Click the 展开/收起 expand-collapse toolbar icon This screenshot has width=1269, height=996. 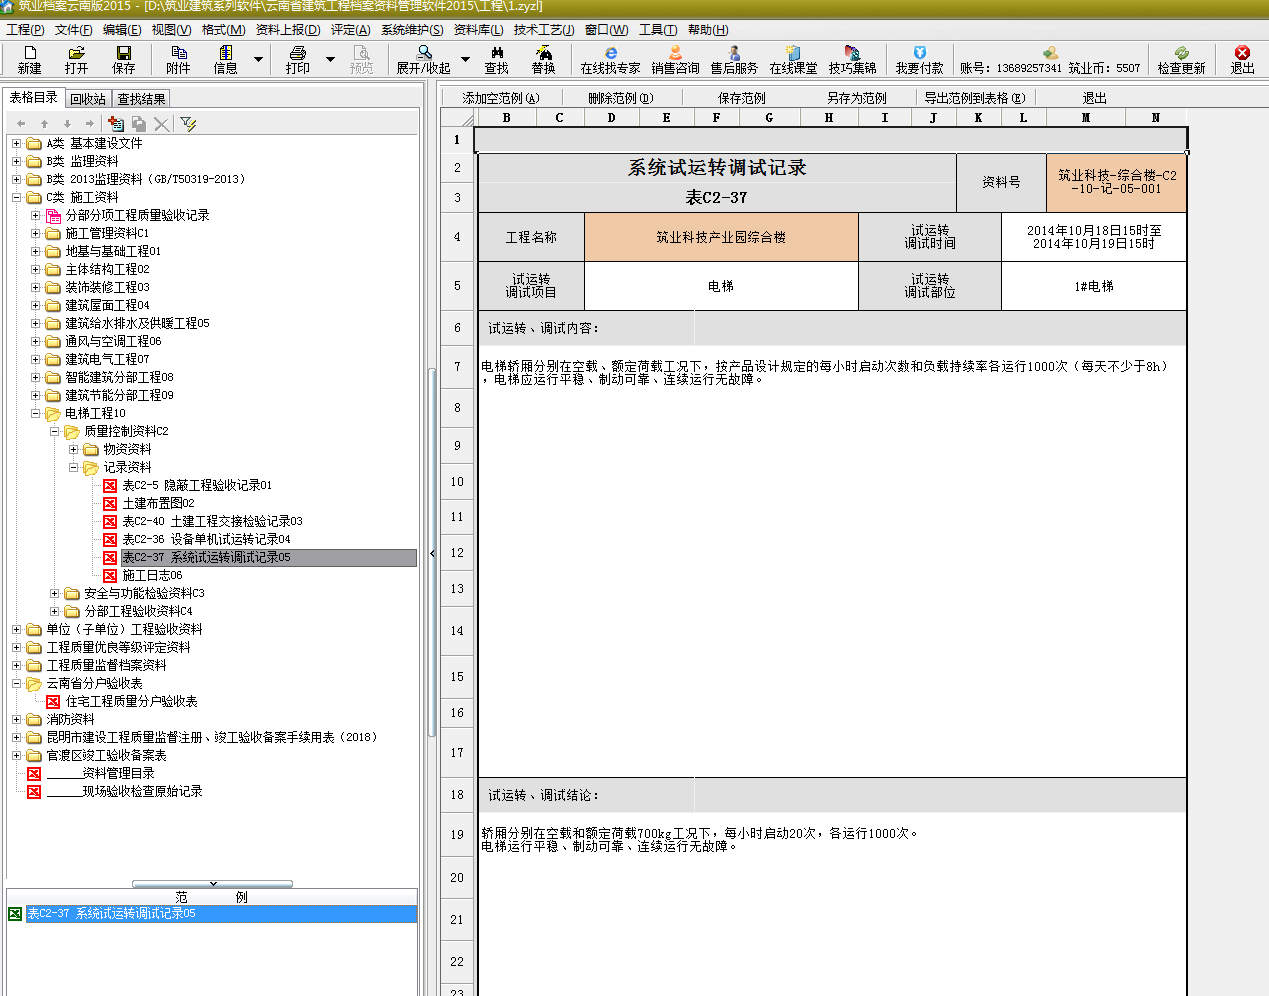(x=424, y=59)
